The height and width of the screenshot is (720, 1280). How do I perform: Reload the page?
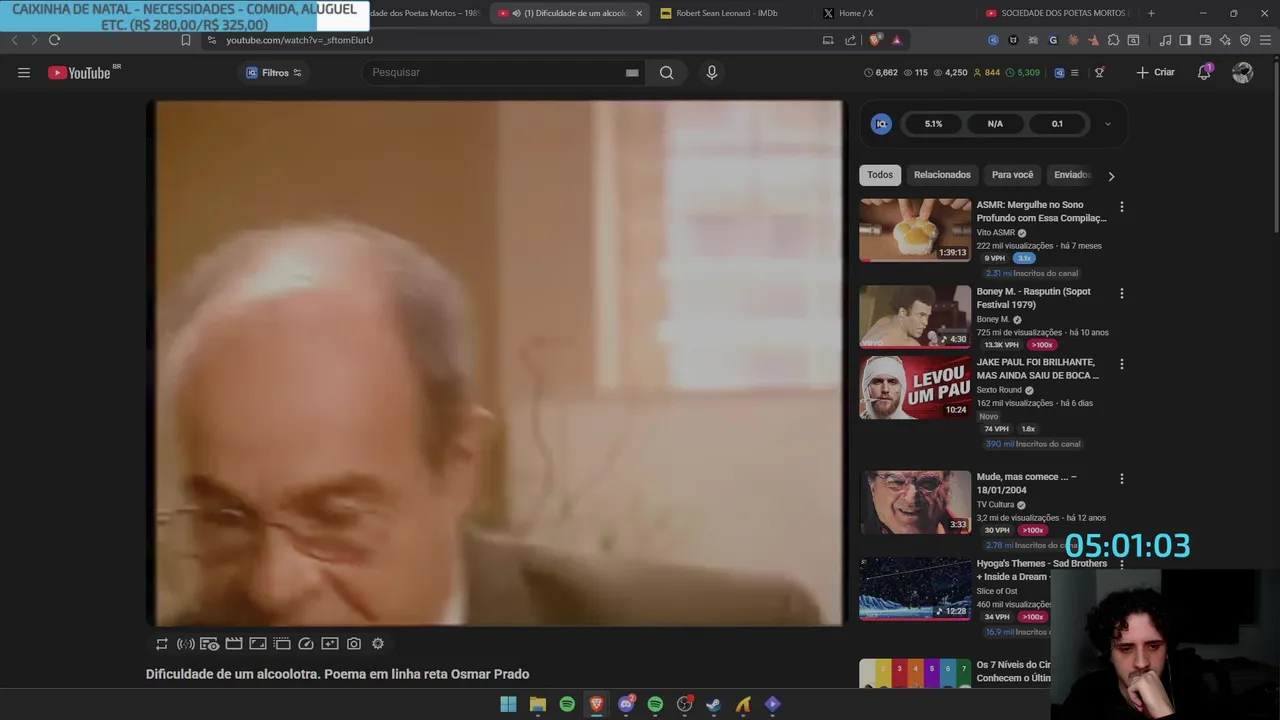(x=54, y=40)
